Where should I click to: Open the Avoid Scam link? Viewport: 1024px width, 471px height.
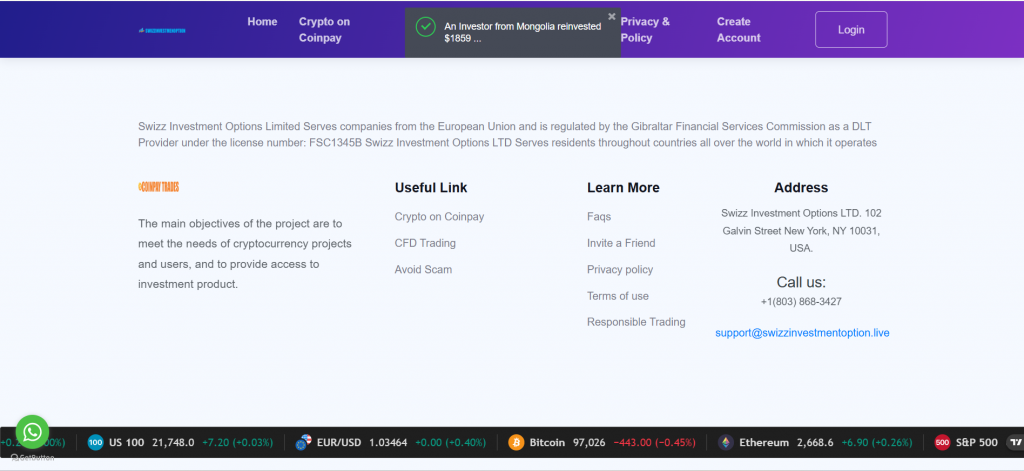(423, 269)
